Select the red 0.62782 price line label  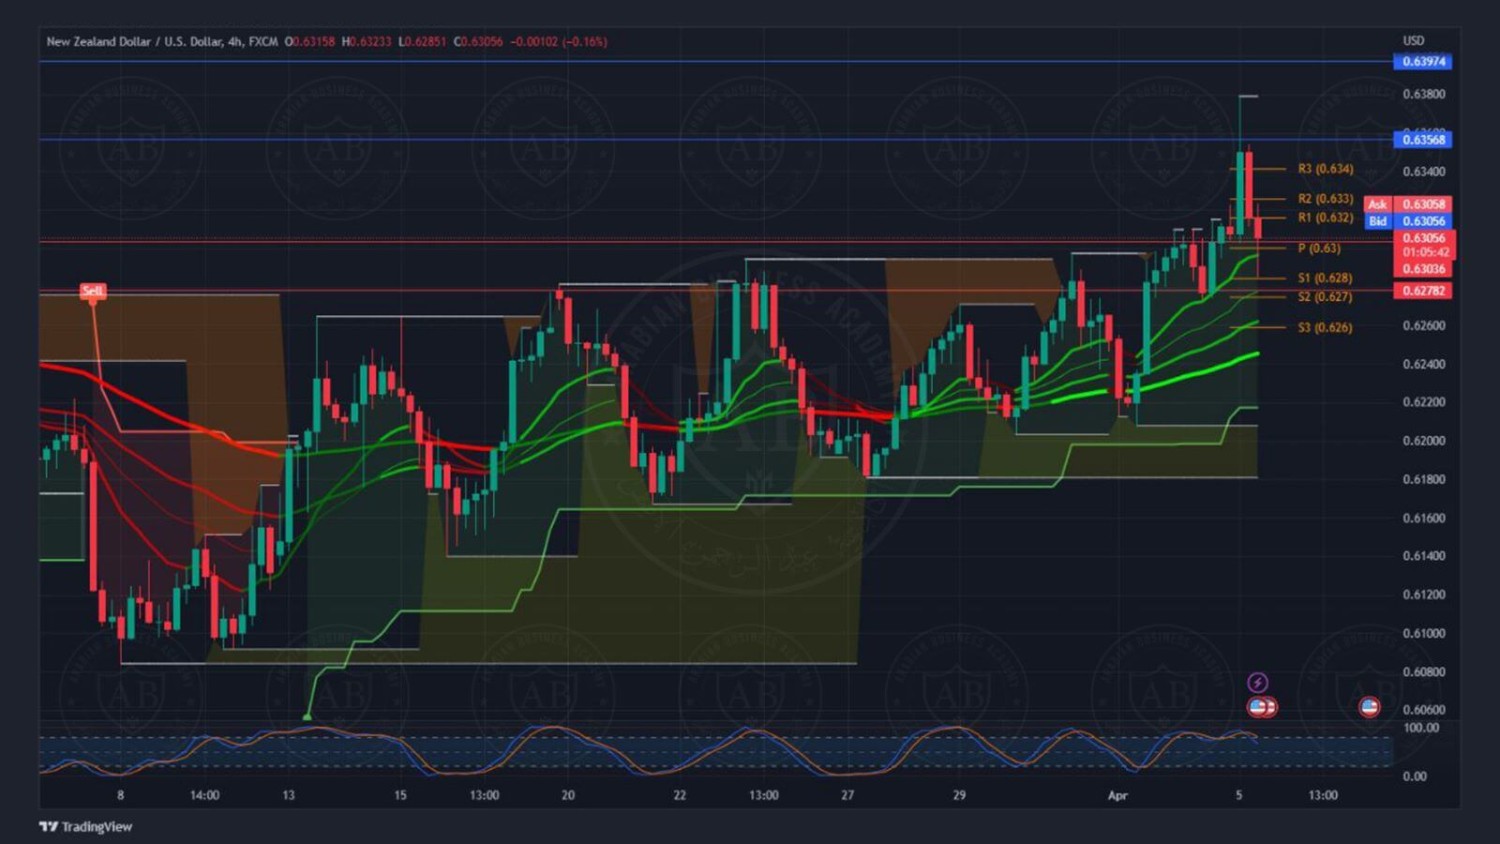coord(1423,291)
